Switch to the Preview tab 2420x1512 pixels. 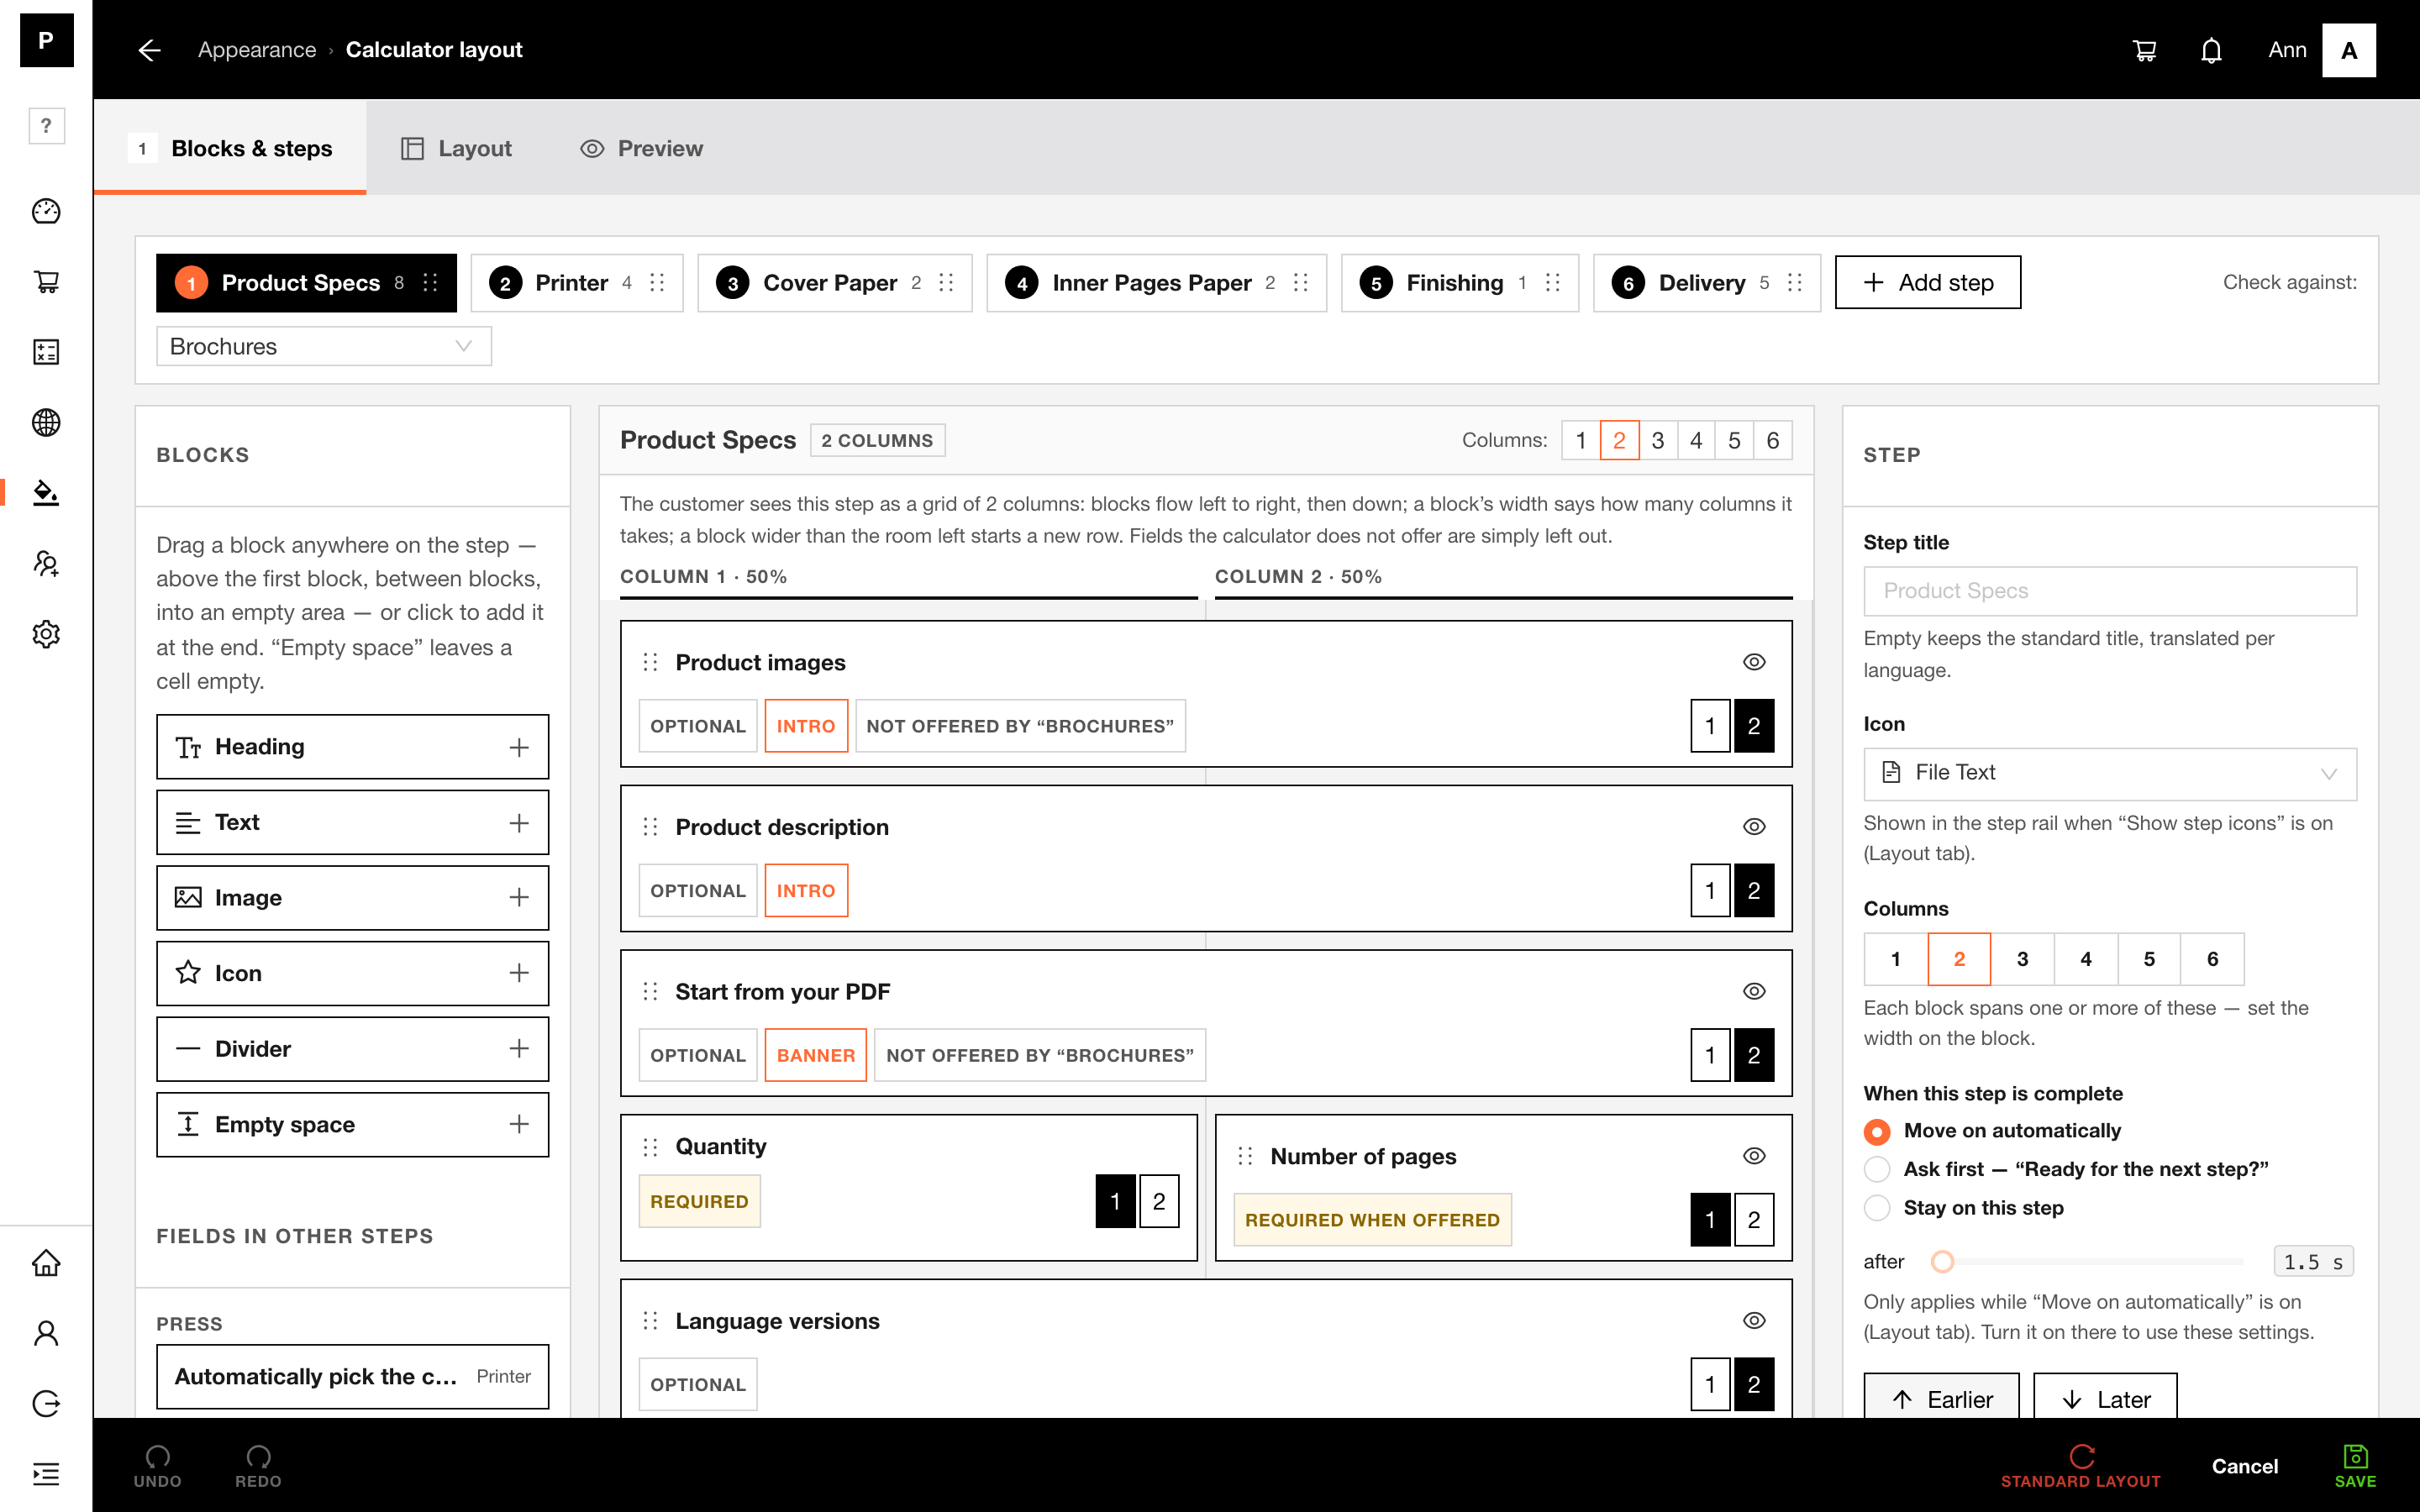tap(641, 148)
